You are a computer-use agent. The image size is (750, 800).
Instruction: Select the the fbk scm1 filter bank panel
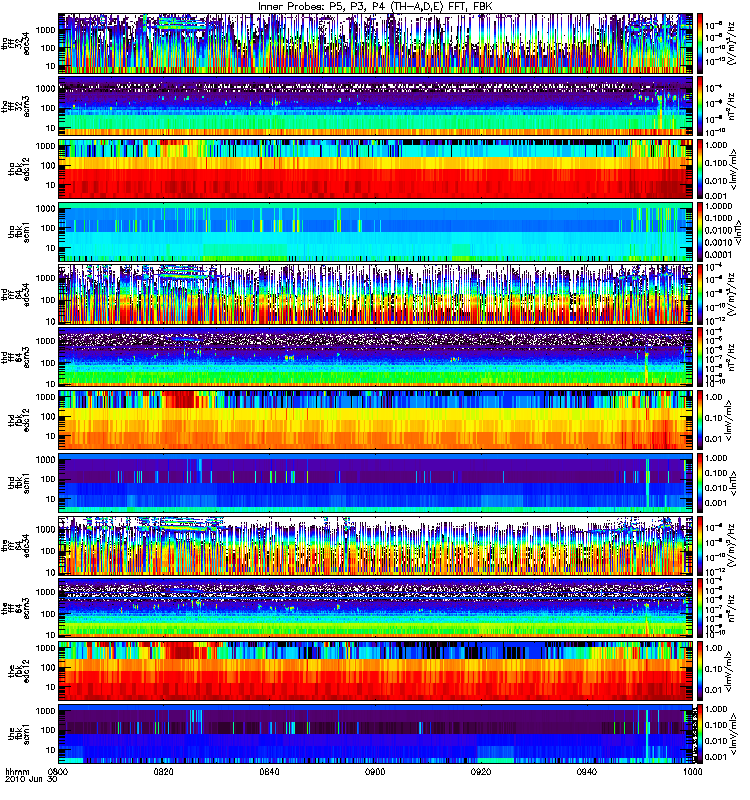click(x=375, y=734)
